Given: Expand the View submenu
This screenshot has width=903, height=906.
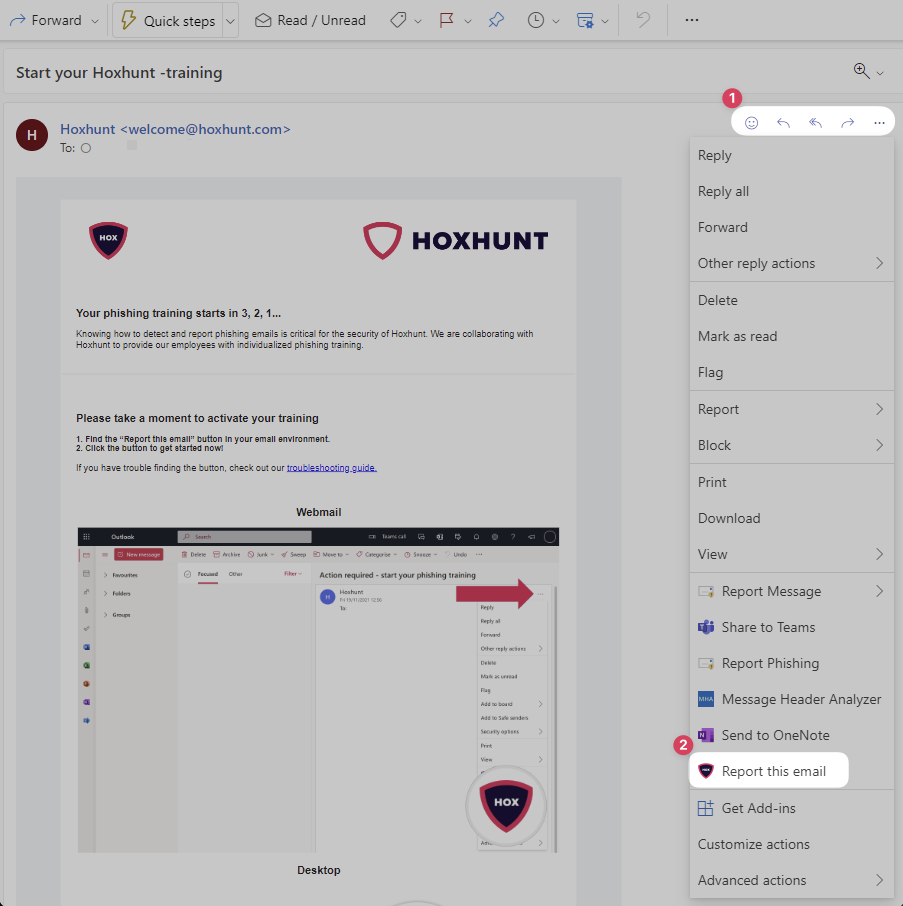Looking at the screenshot, I should 791,554.
